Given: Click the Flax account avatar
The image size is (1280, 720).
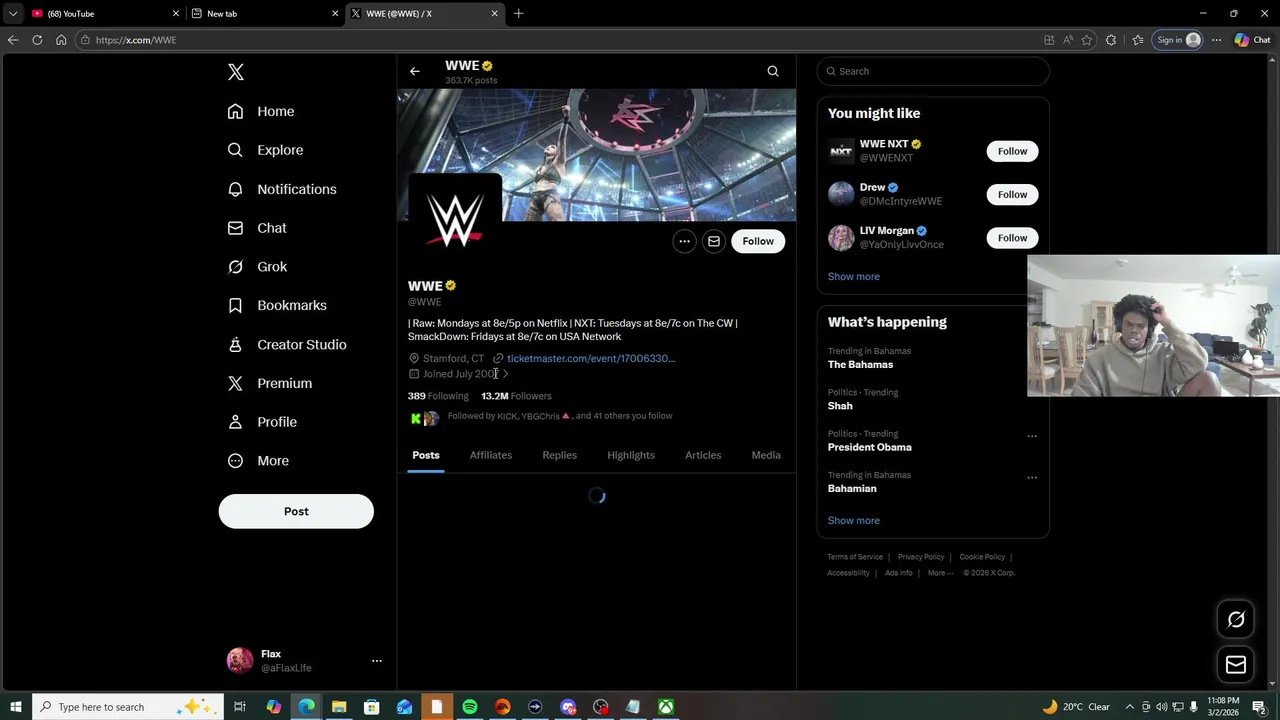Looking at the screenshot, I should [x=240, y=661].
